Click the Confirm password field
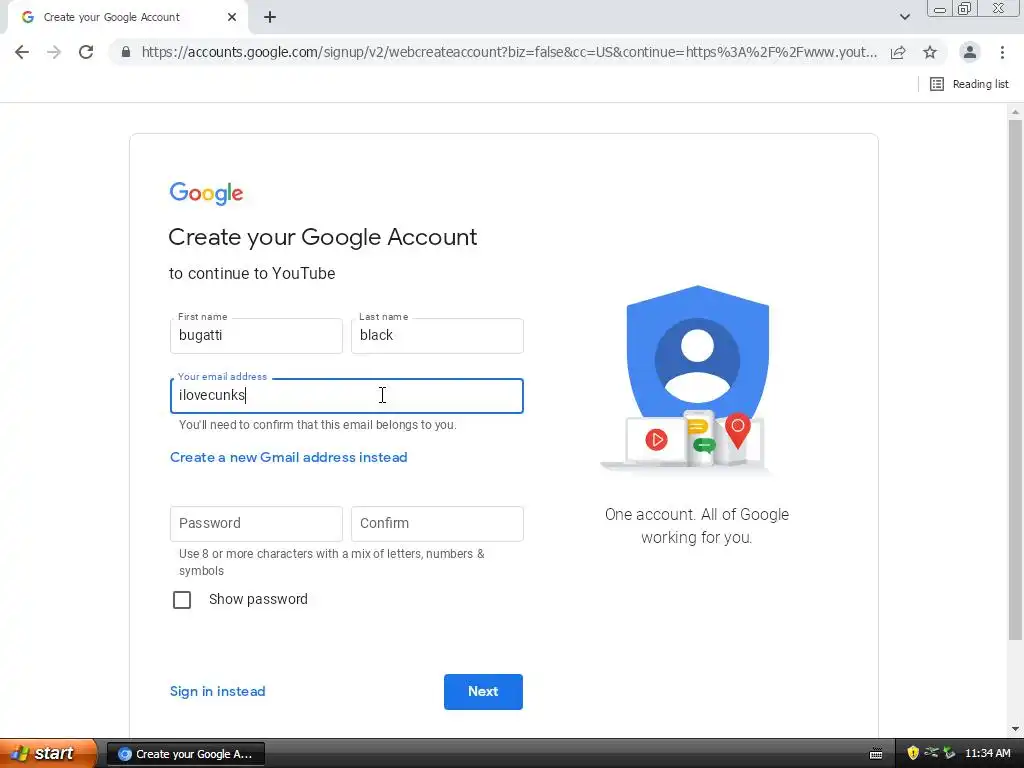Image resolution: width=1024 pixels, height=768 pixels. click(x=437, y=524)
